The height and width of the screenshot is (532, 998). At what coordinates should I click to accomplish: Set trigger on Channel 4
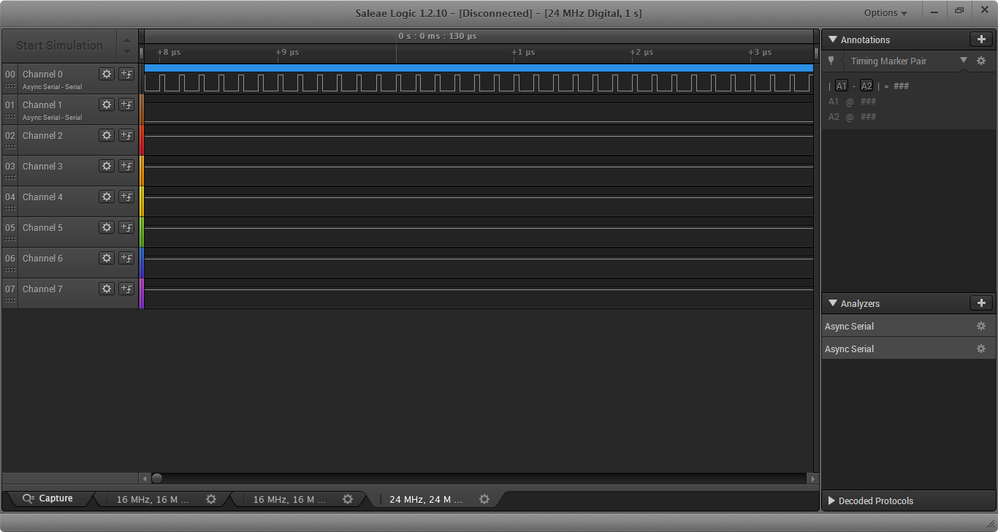126,197
